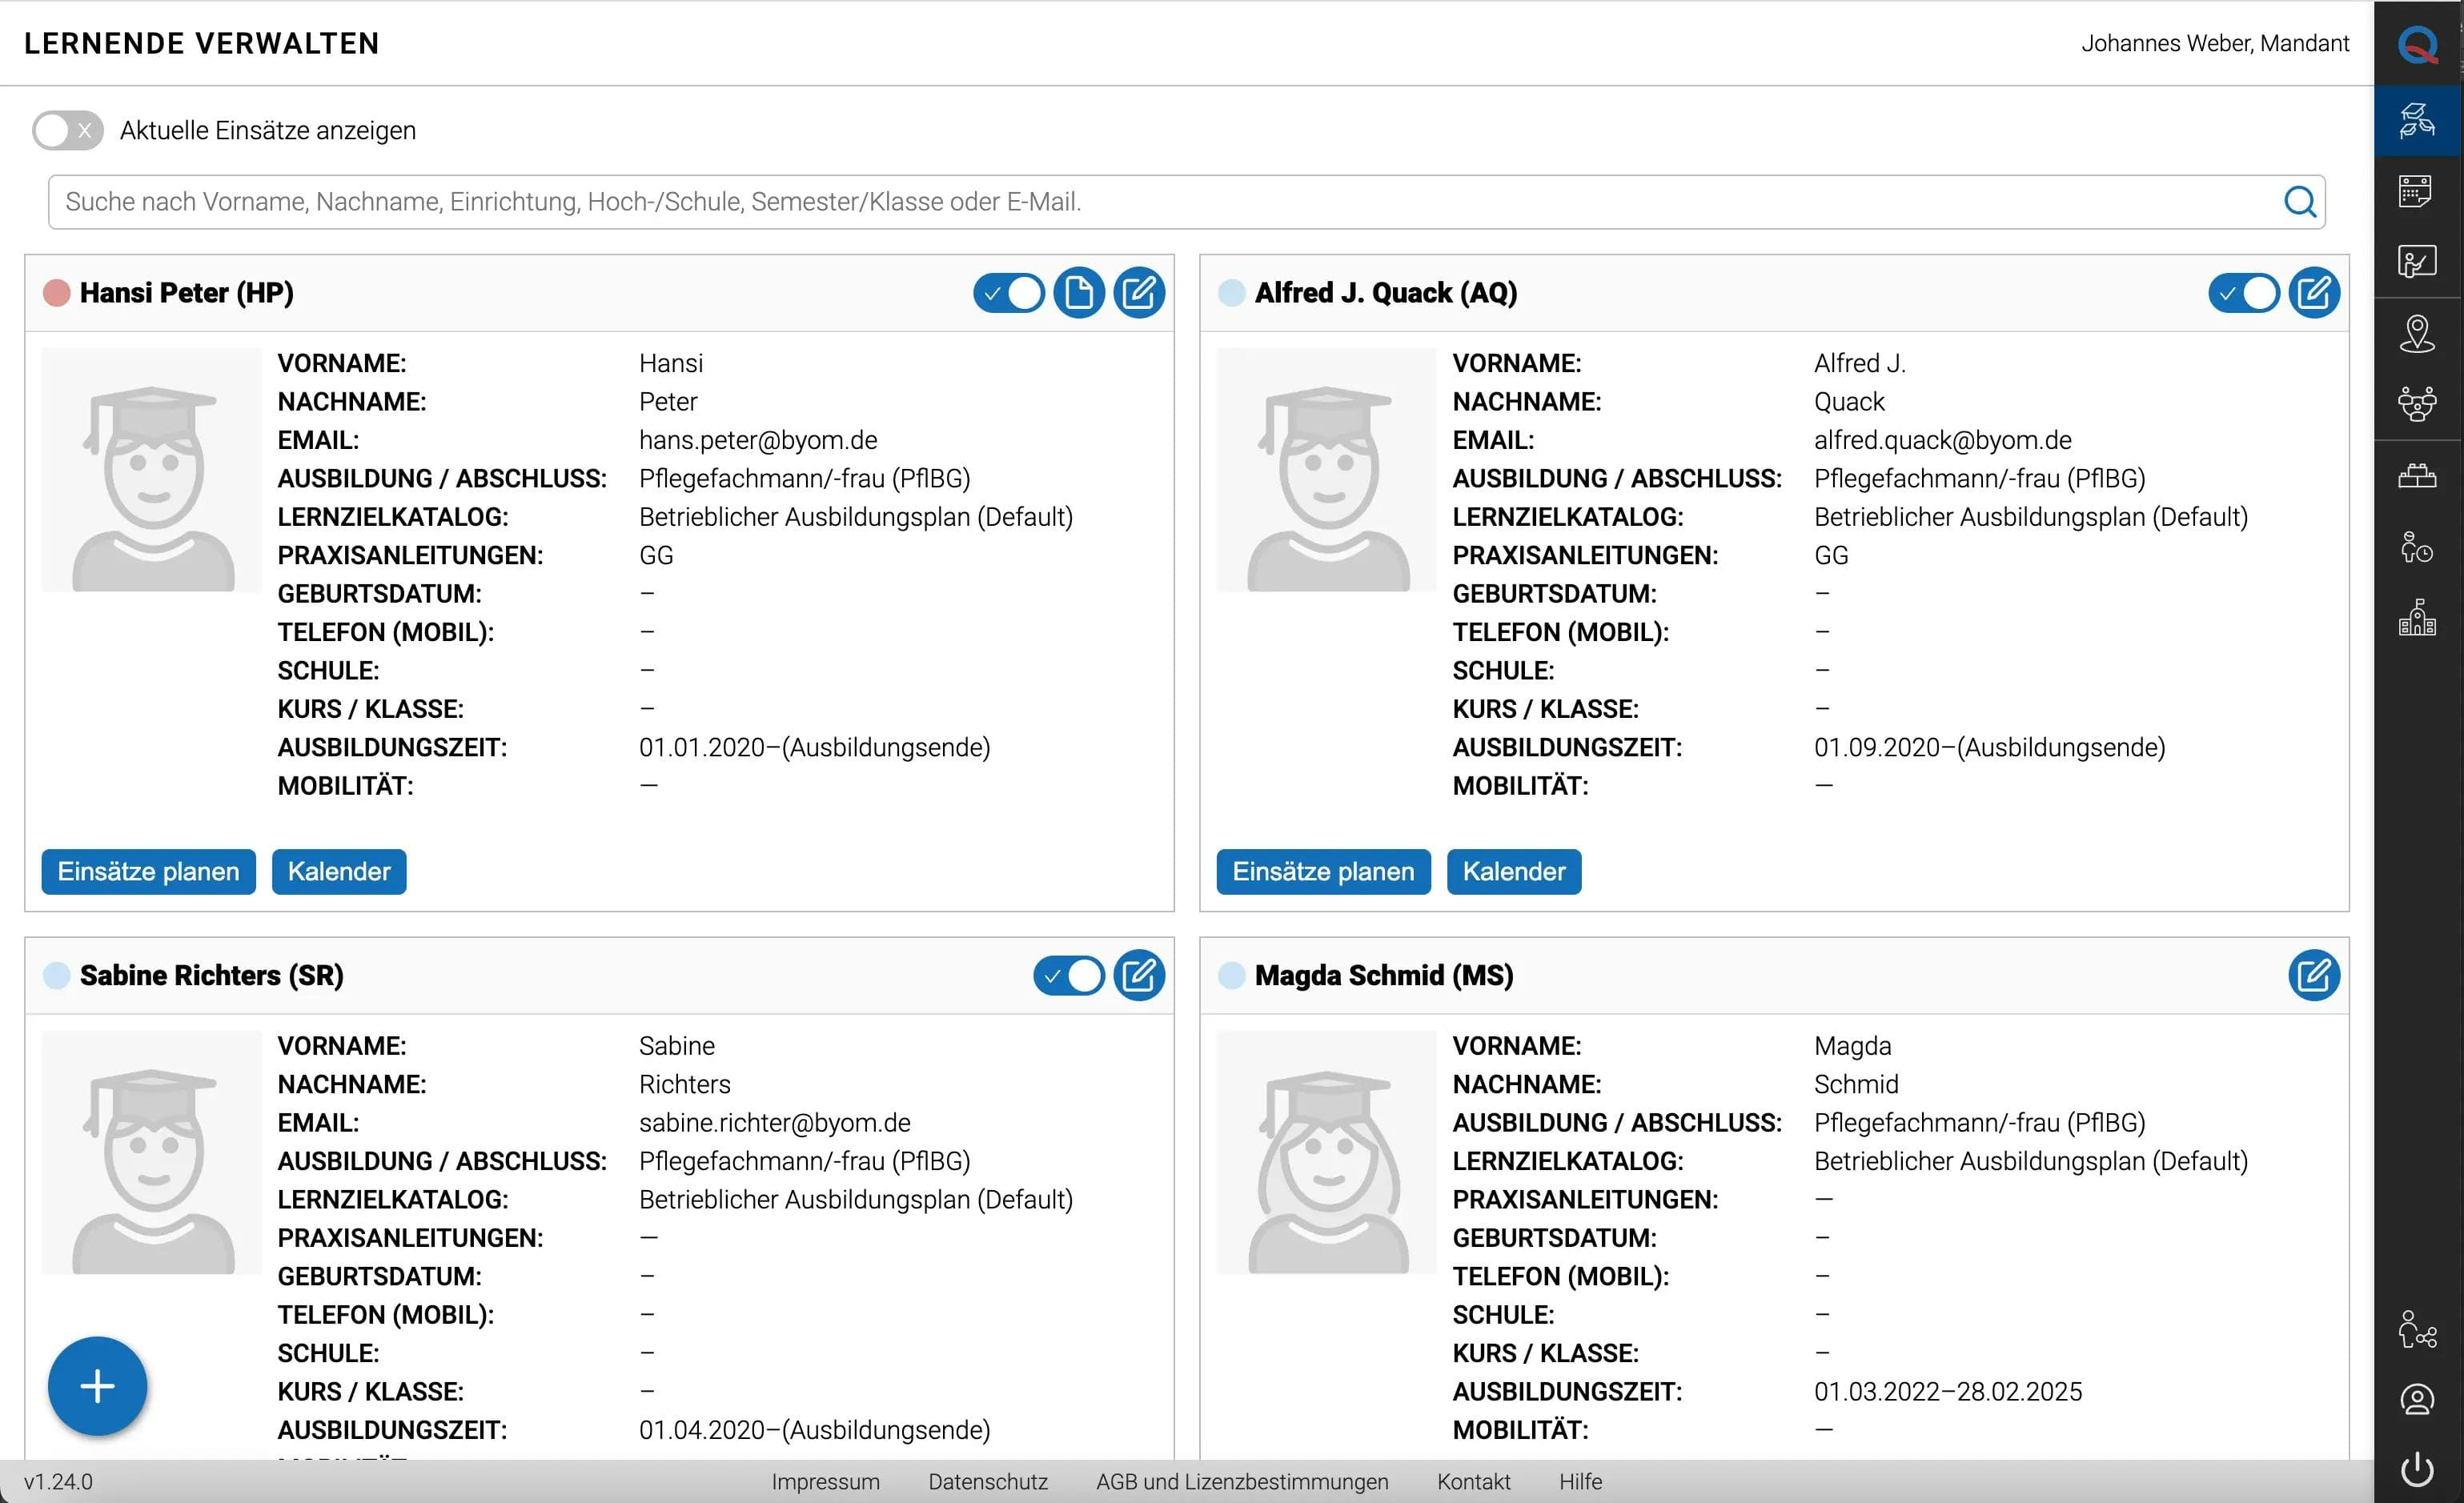Toggle Aktuelle Einsätze anzeigen switch

tap(67, 131)
